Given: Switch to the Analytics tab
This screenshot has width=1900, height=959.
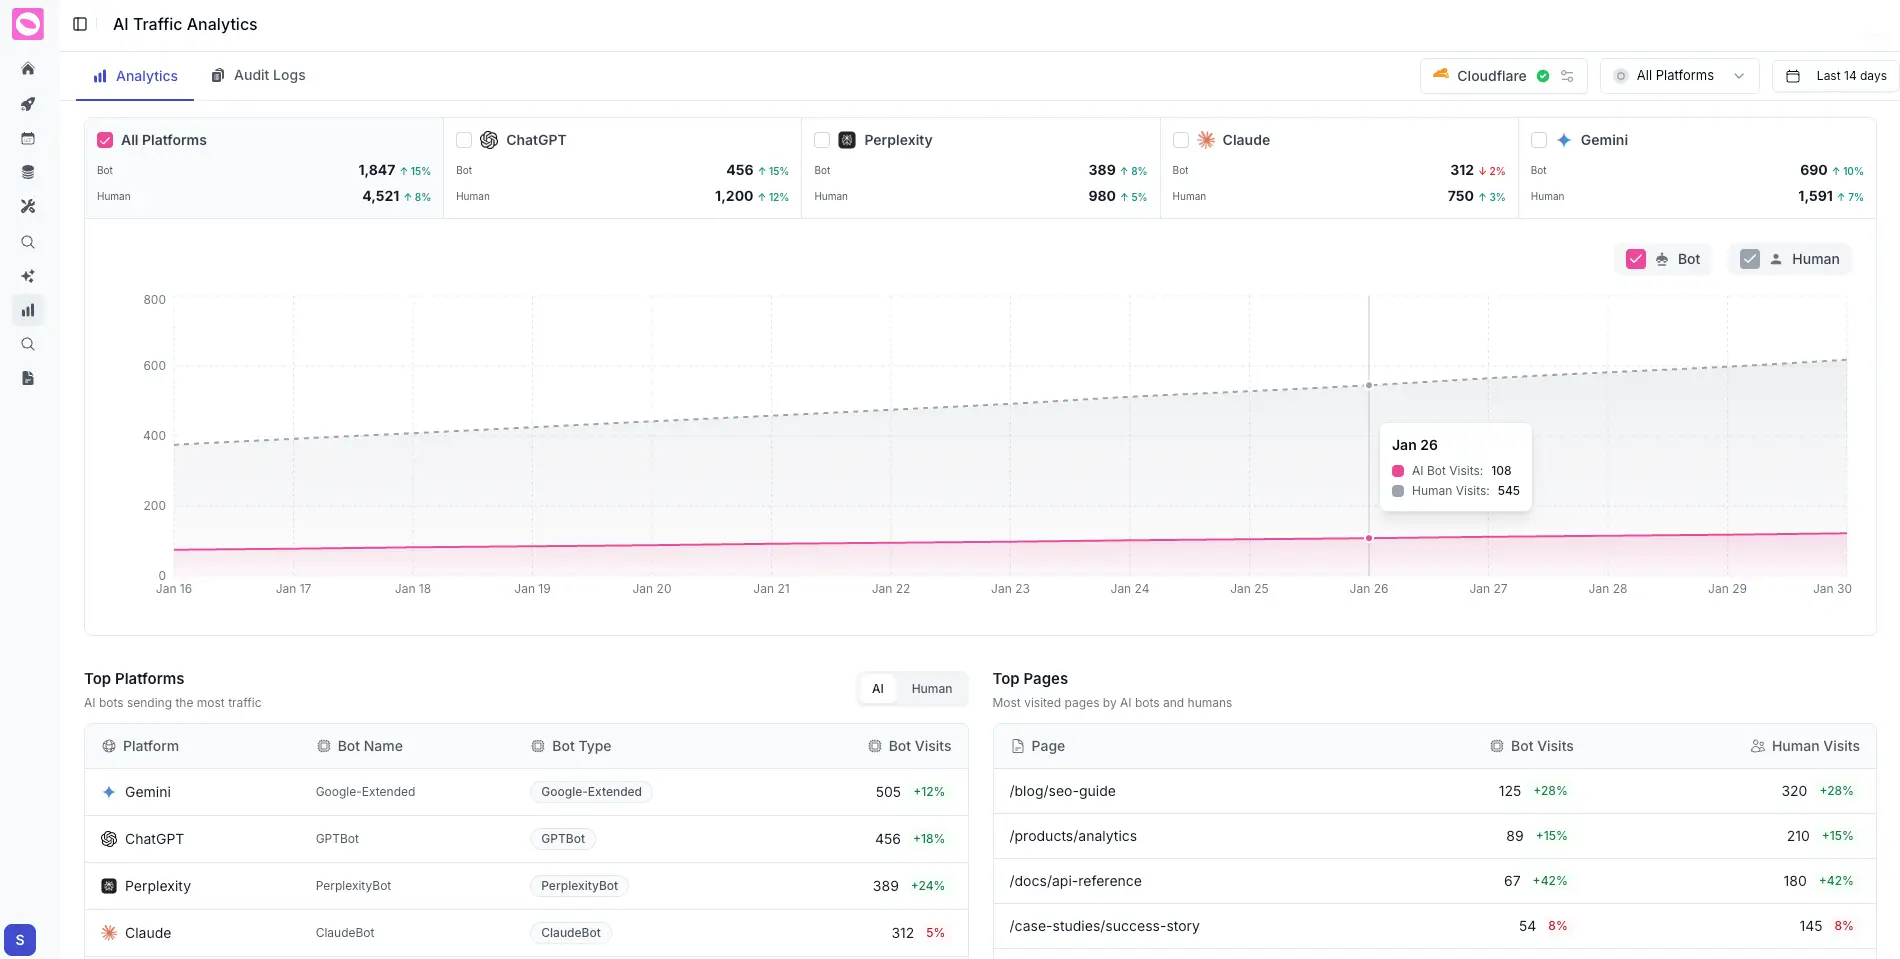Looking at the screenshot, I should (x=135, y=75).
